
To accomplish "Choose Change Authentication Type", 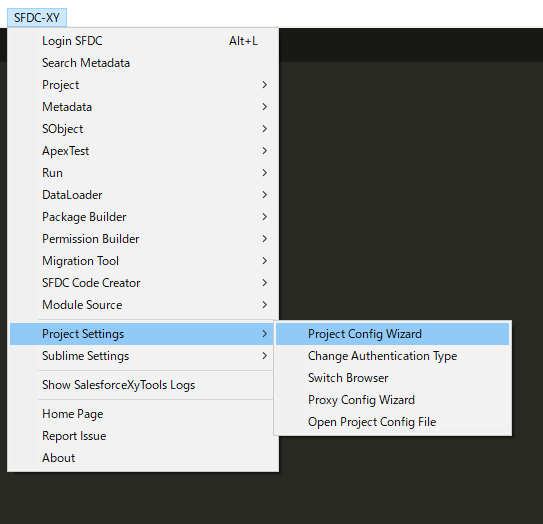I will [x=392, y=356].
